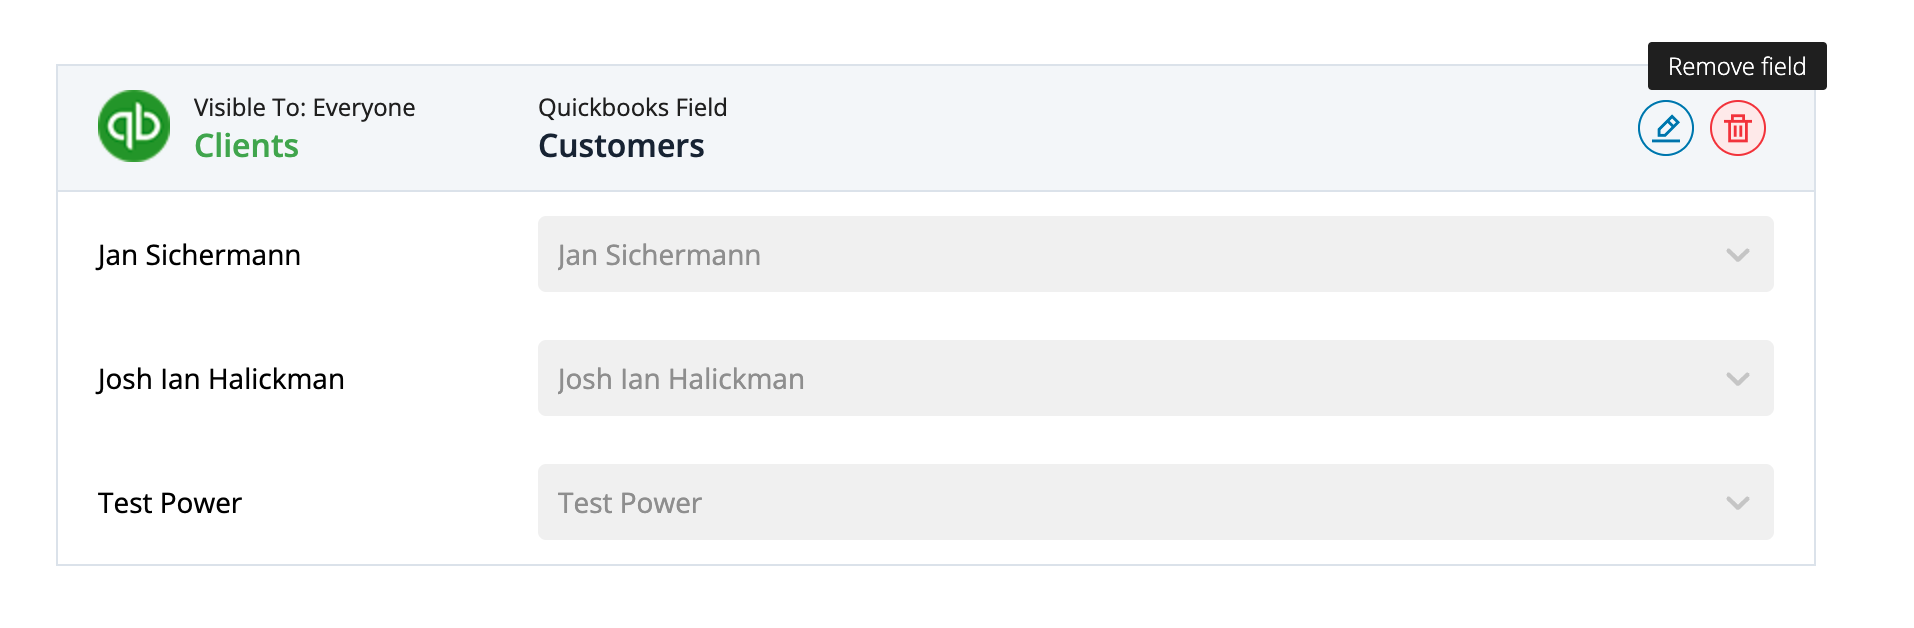Click the green Clients heading

click(246, 146)
